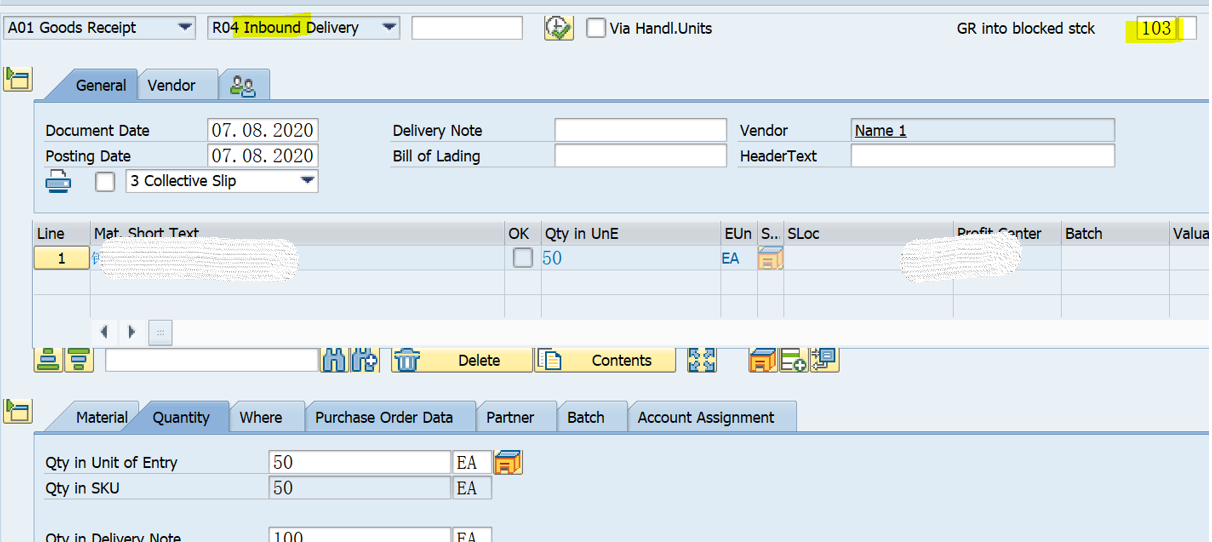Click the Bill of Lading input field

click(x=641, y=156)
